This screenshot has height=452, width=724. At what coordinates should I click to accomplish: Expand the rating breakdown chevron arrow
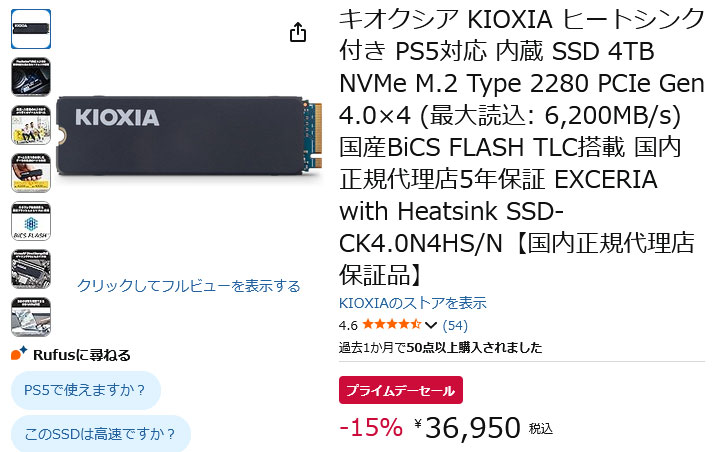(431, 326)
